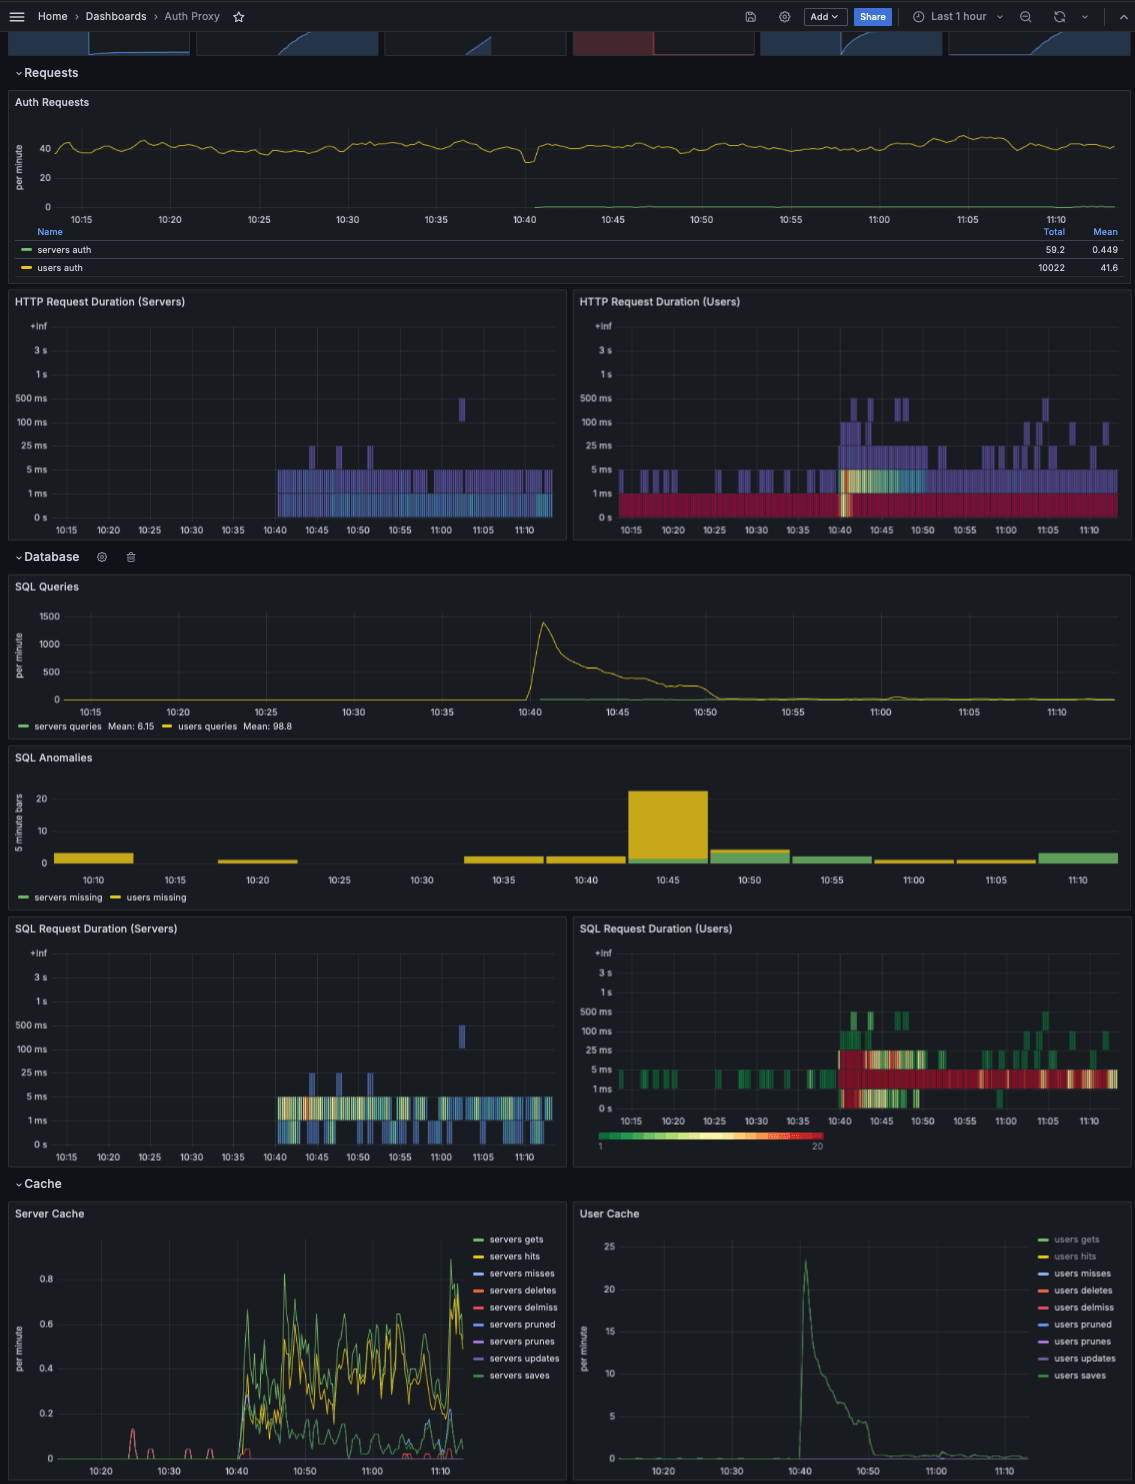Click the Share button

[872, 16]
